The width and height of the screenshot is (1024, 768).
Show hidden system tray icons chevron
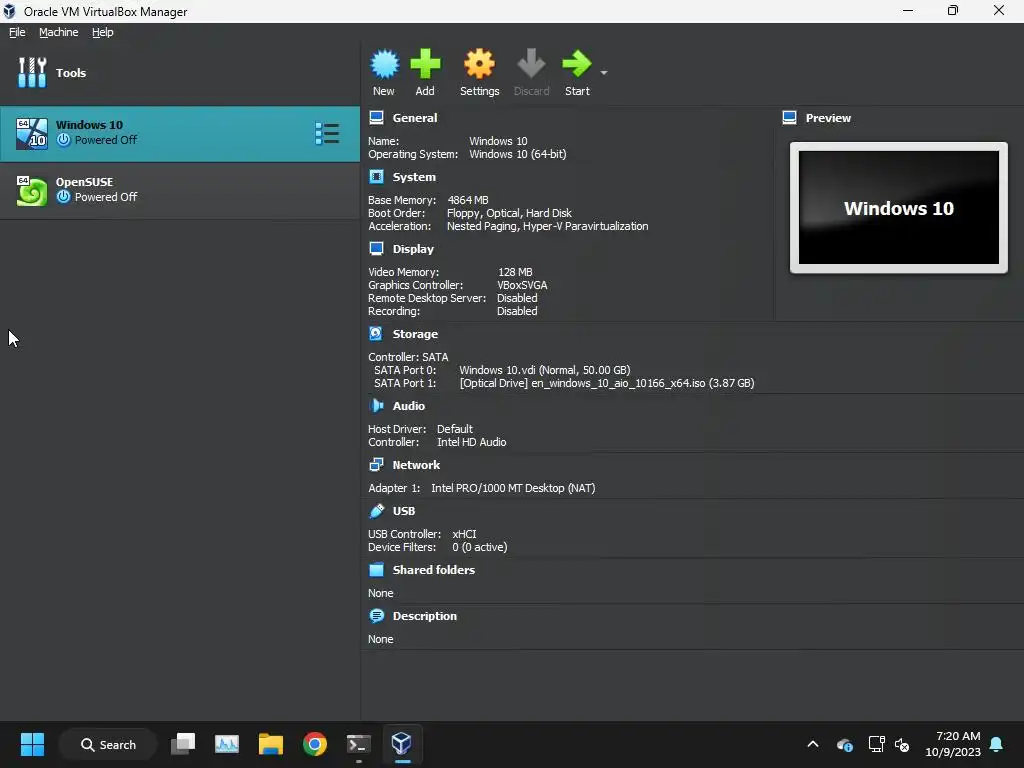coord(813,744)
